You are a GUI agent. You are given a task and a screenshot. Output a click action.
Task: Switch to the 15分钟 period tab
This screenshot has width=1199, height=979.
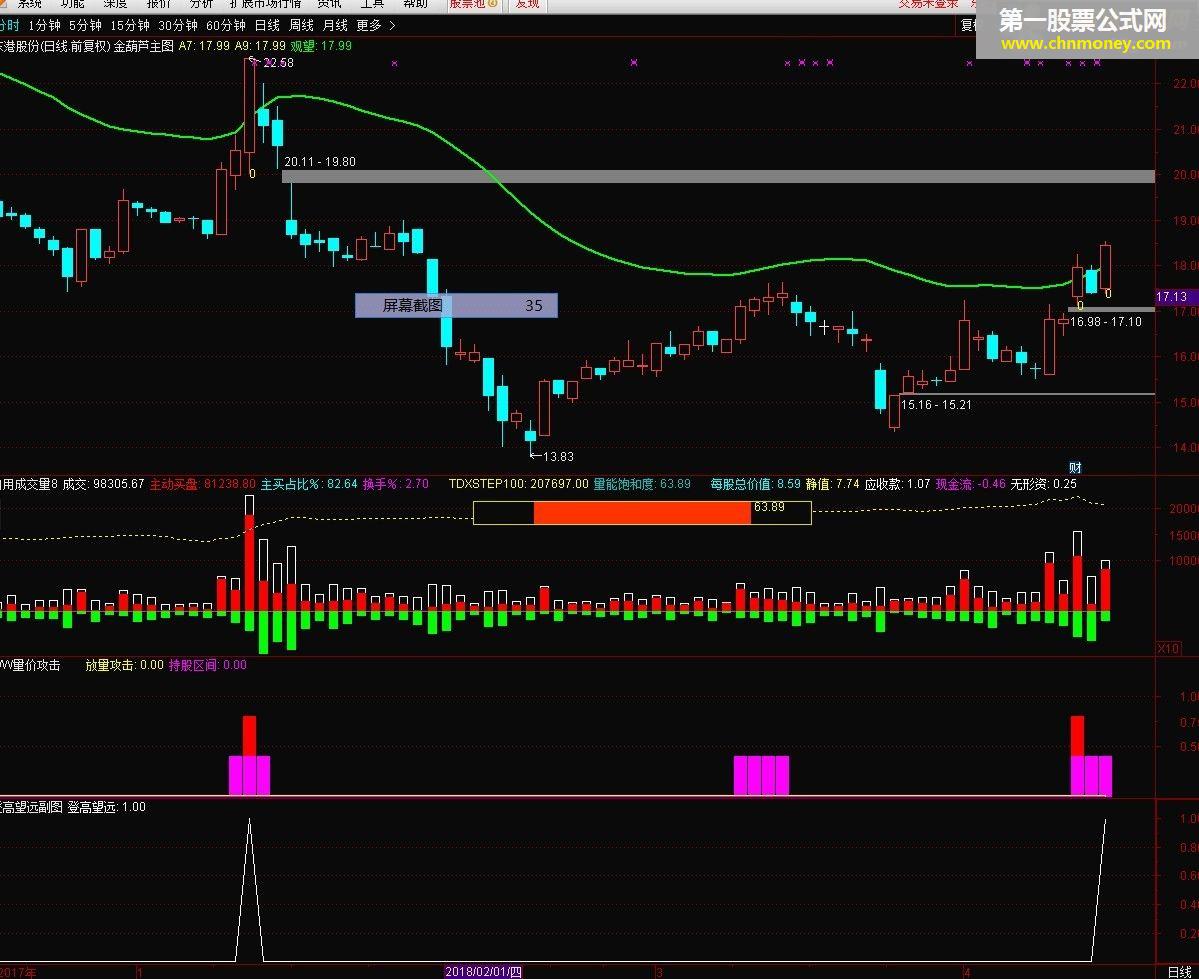tap(130, 25)
